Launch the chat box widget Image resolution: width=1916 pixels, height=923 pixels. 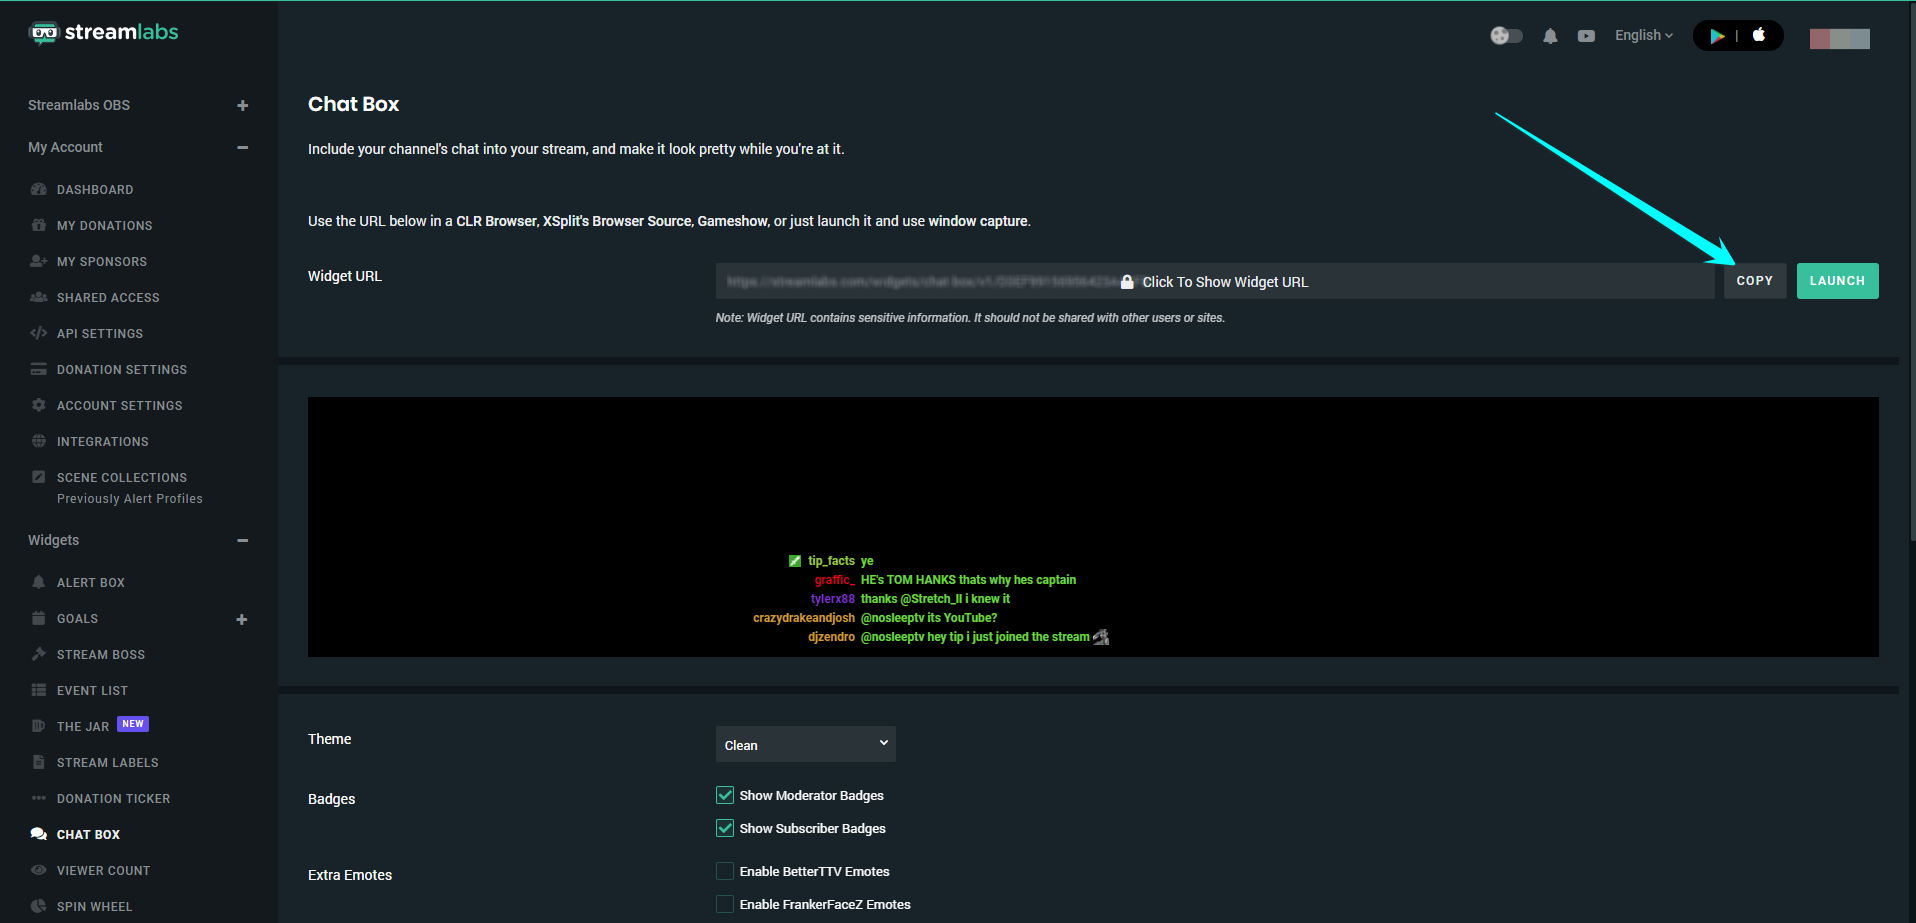(x=1838, y=281)
